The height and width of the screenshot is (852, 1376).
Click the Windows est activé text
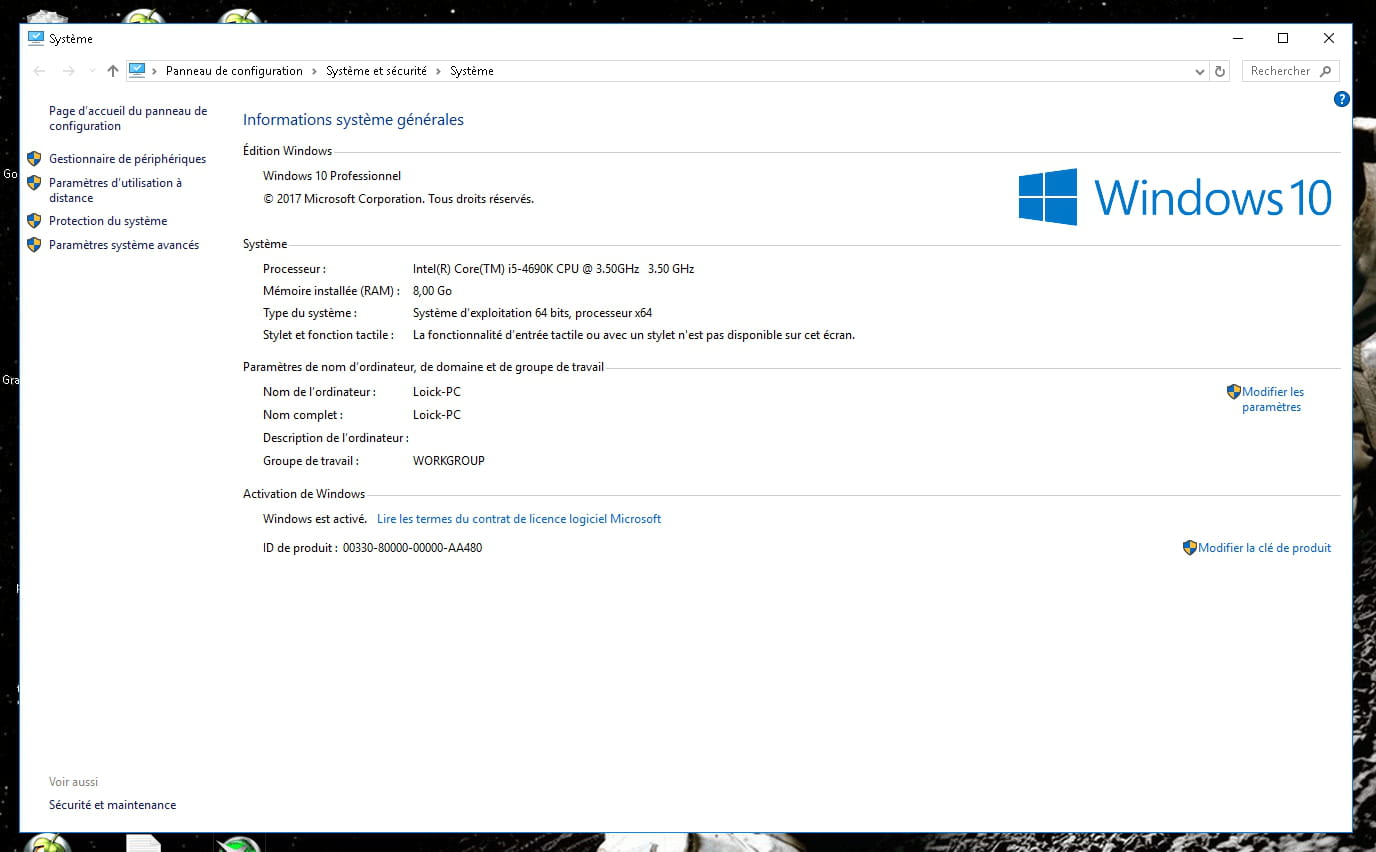tap(315, 519)
